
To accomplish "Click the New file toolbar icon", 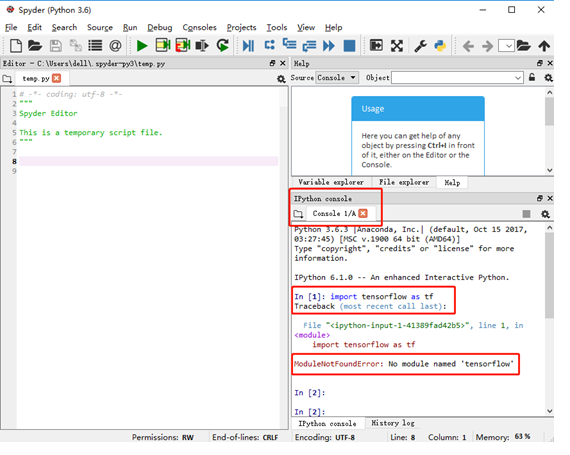I will pyautogui.click(x=16, y=46).
